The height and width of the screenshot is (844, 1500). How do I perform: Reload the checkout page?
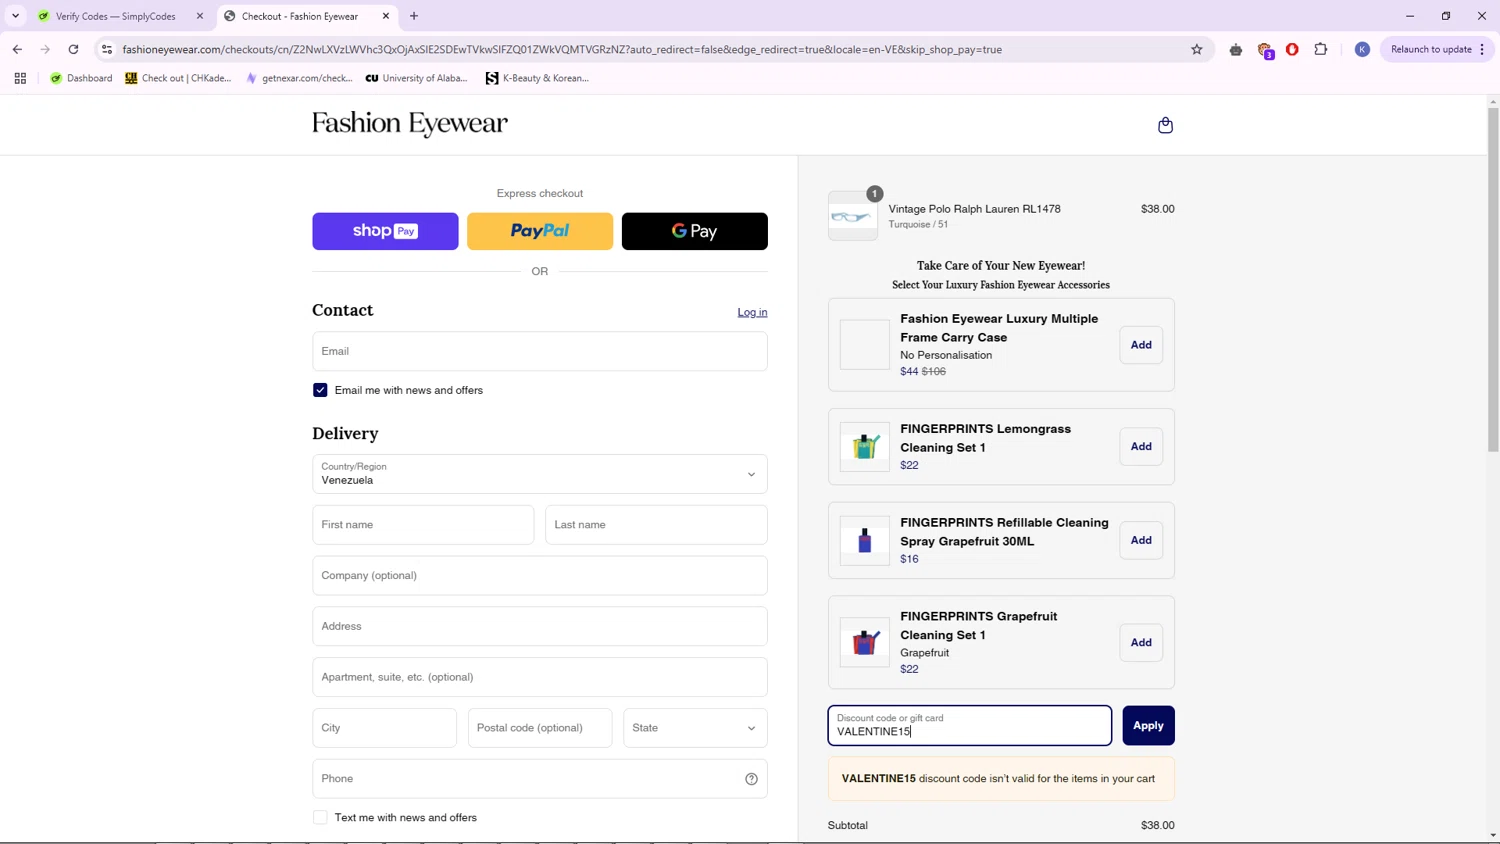click(x=73, y=49)
